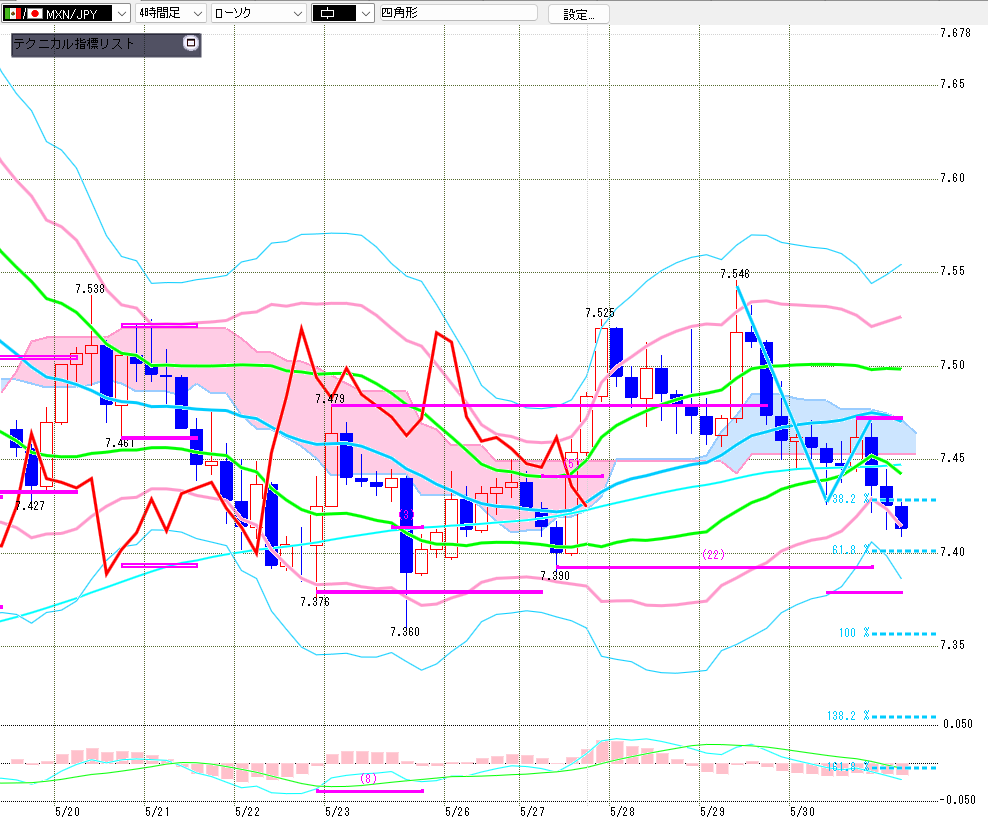The height and width of the screenshot is (820, 988).
Task: Click the 7.461 price label
Action: pos(120,443)
